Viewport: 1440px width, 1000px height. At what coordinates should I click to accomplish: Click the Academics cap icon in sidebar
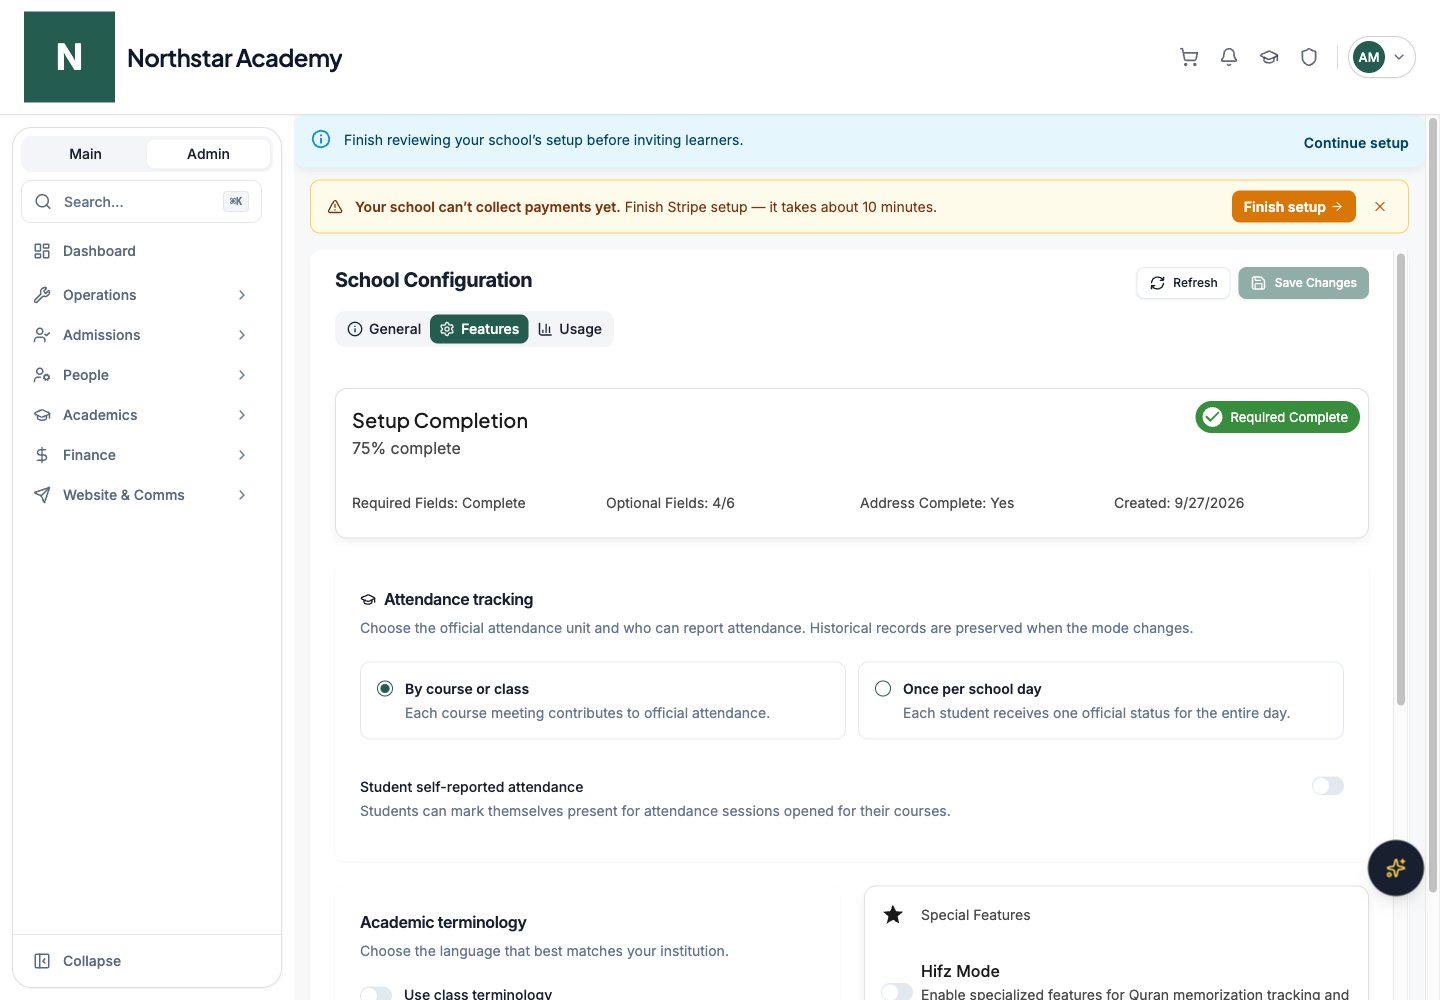coord(42,415)
